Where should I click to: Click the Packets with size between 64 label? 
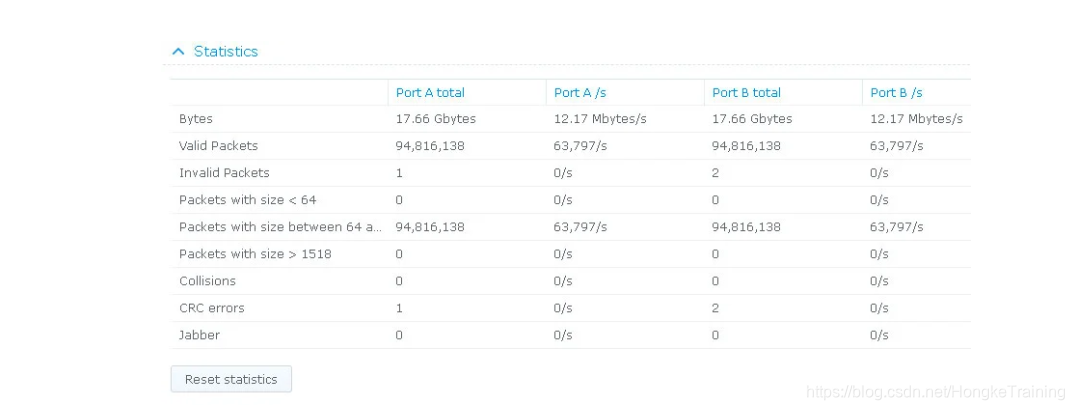pos(281,227)
